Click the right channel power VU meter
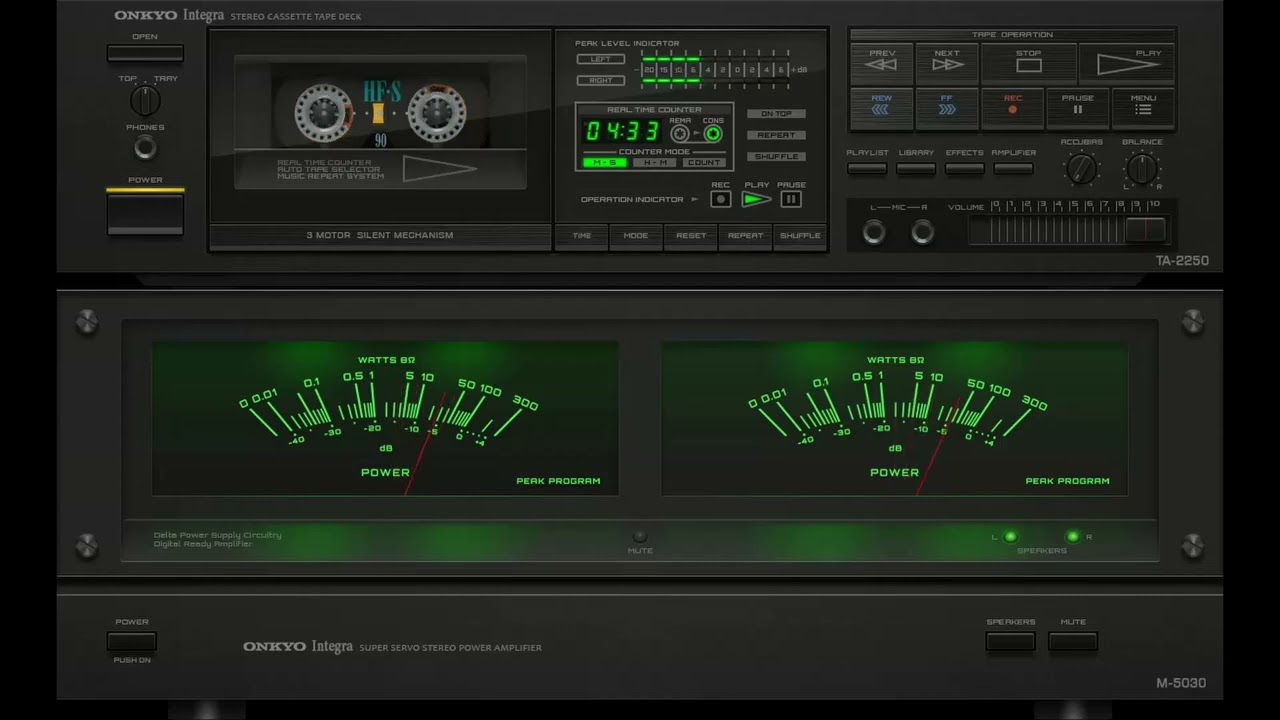The image size is (1280, 720). point(894,418)
